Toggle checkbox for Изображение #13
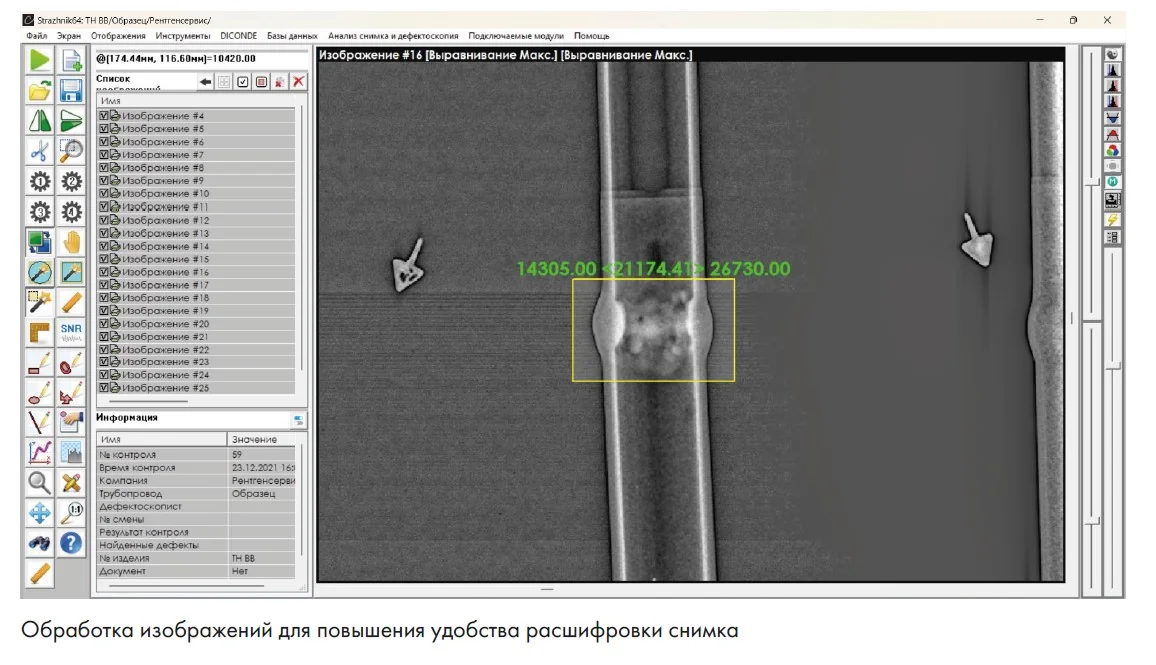 (x=104, y=233)
